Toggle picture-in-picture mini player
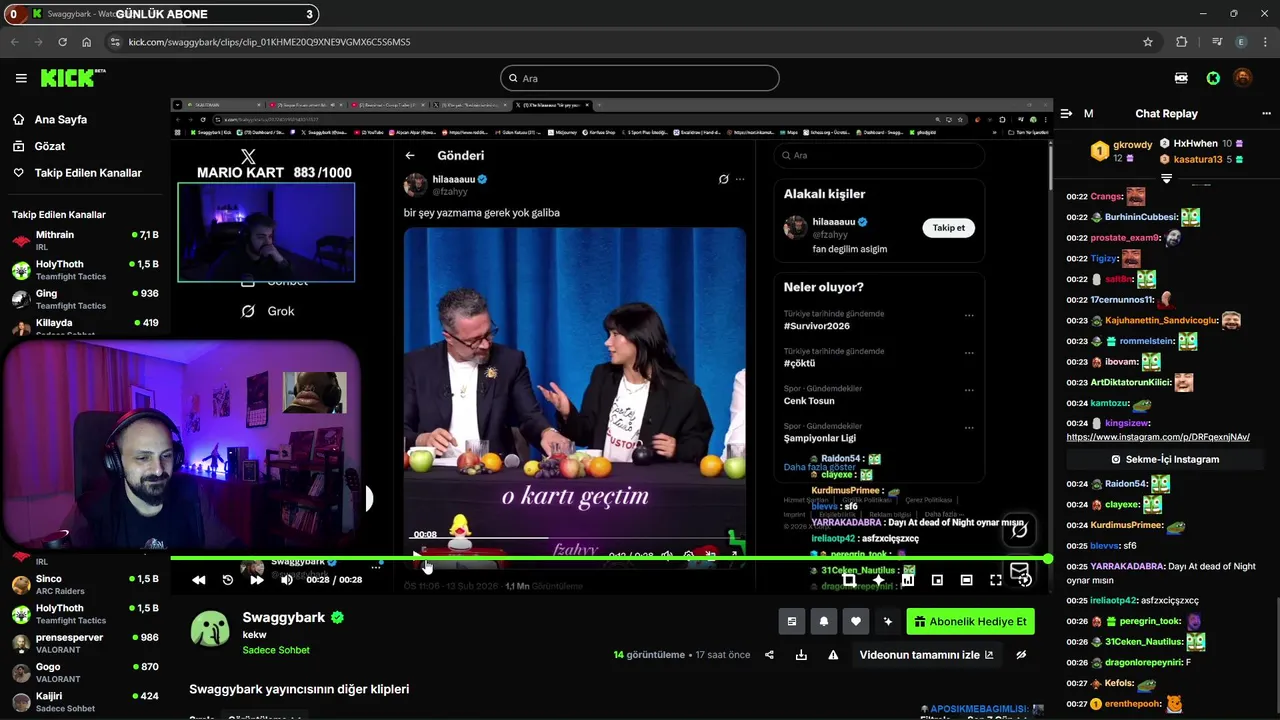 point(937,580)
